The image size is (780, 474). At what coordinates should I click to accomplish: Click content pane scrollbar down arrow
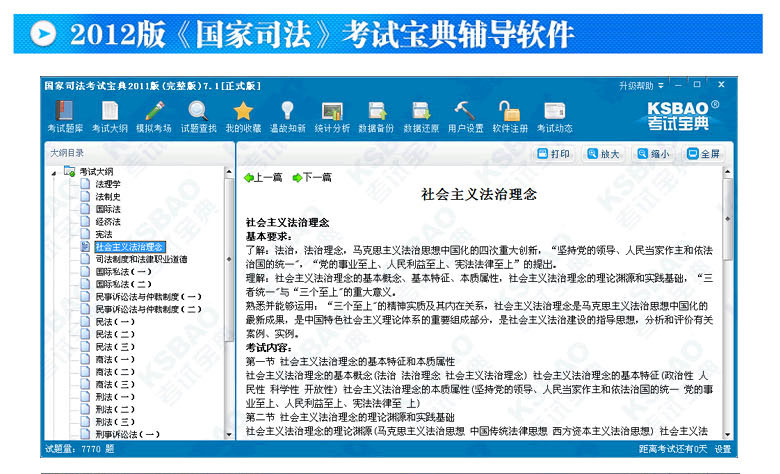(727, 434)
